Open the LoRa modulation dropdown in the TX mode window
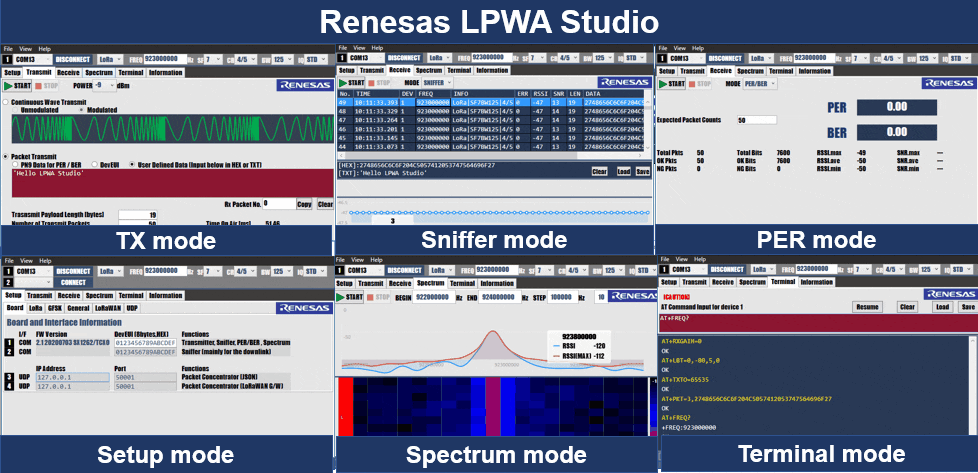Viewport: 978px width, 473px height. click(x=111, y=60)
